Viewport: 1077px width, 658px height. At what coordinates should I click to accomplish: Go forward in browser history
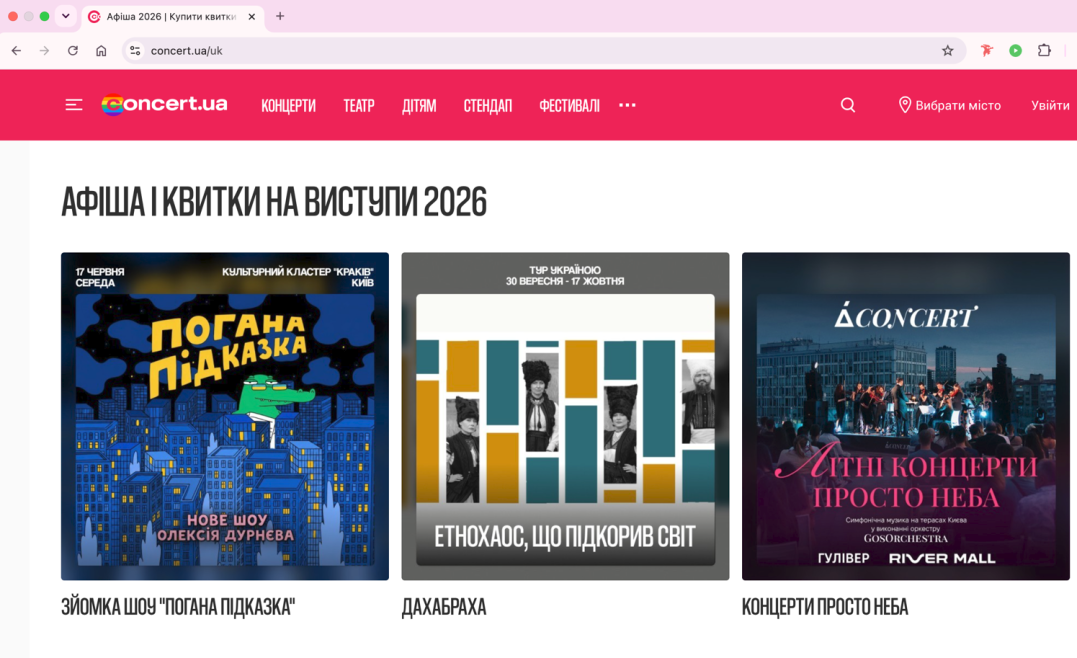tap(45, 51)
